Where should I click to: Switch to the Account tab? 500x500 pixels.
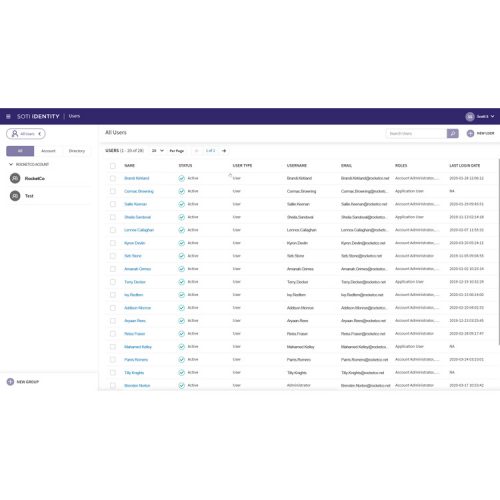48,151
